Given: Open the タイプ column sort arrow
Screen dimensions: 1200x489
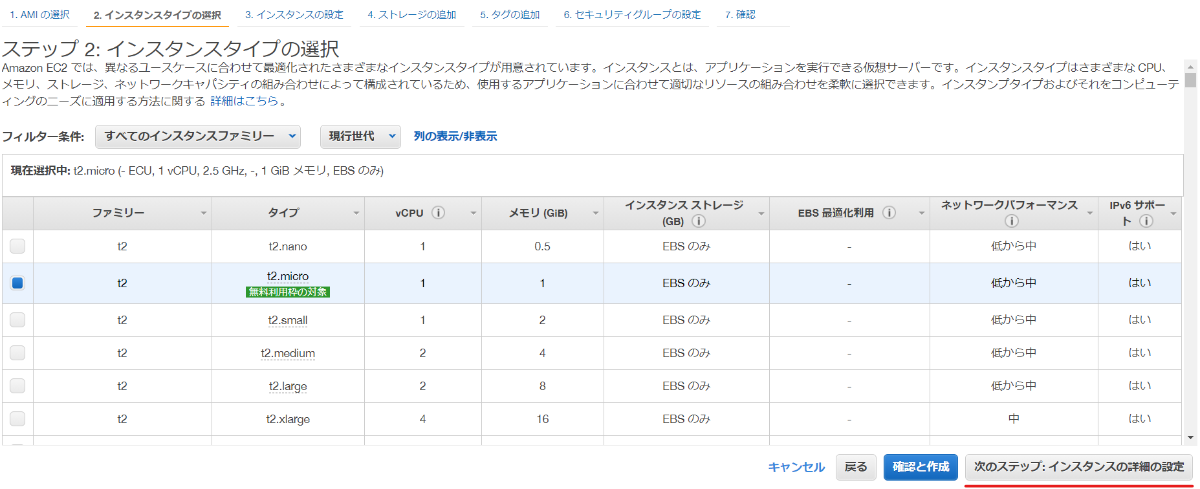Looking at the screenshot, I should pos(357,214).
